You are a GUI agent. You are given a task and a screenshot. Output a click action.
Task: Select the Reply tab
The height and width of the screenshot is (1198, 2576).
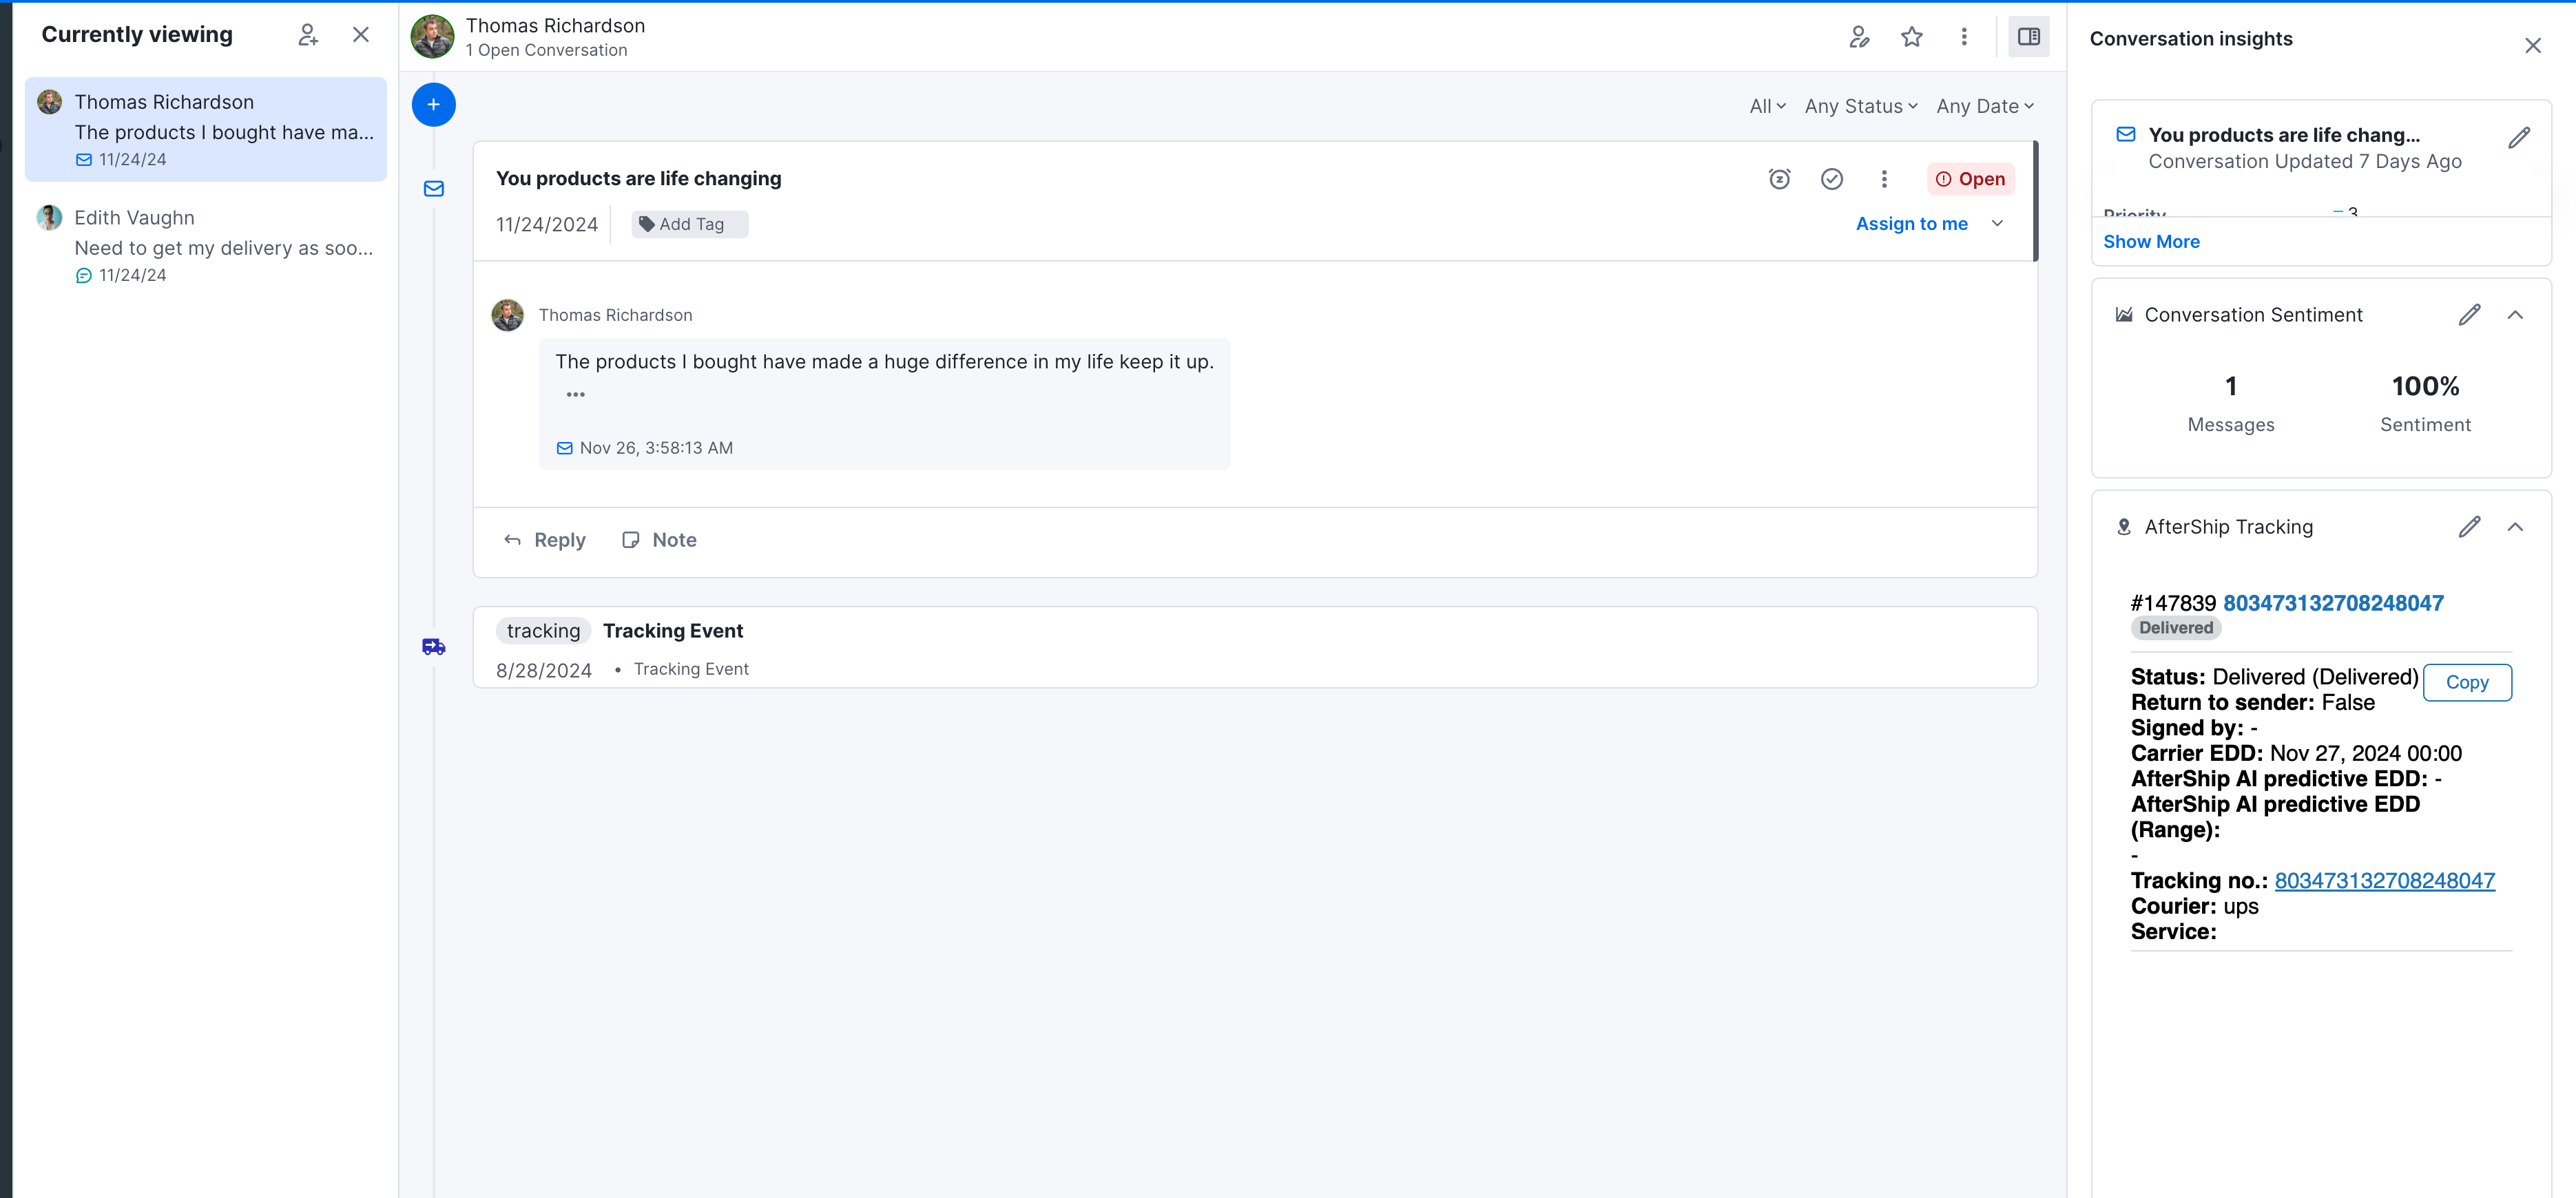tap(545, 539)
